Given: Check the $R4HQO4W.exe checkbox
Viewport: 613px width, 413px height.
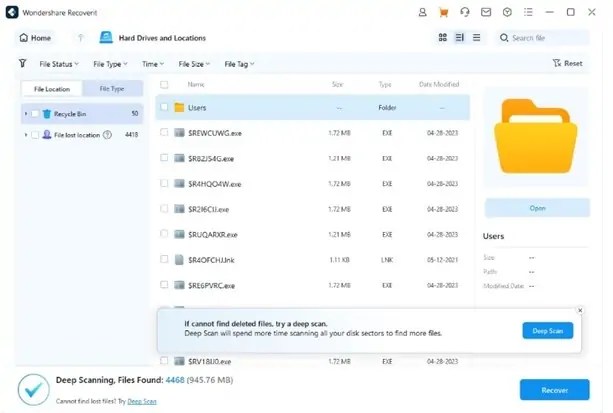Looking at the screenshot, I should click(x=164, y=183).
